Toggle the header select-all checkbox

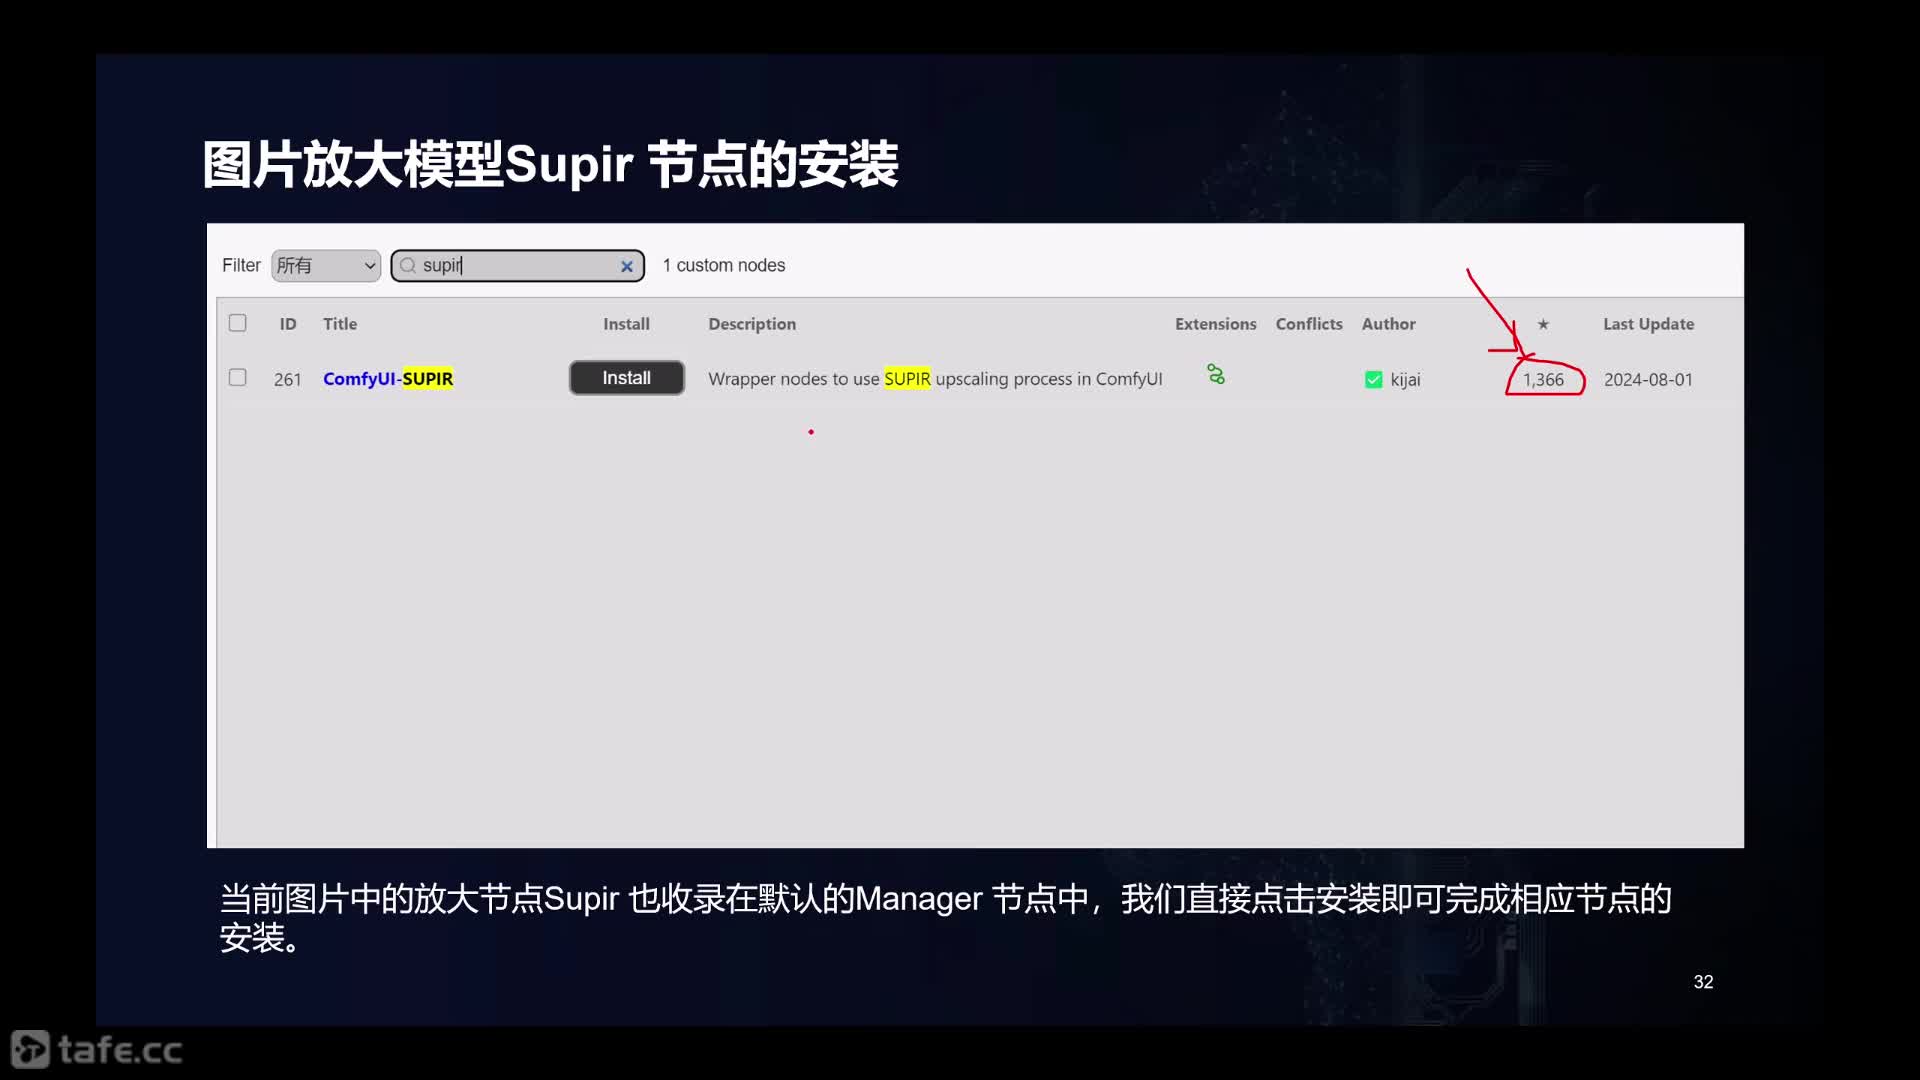pyautogui.click(x=237, y=323)
